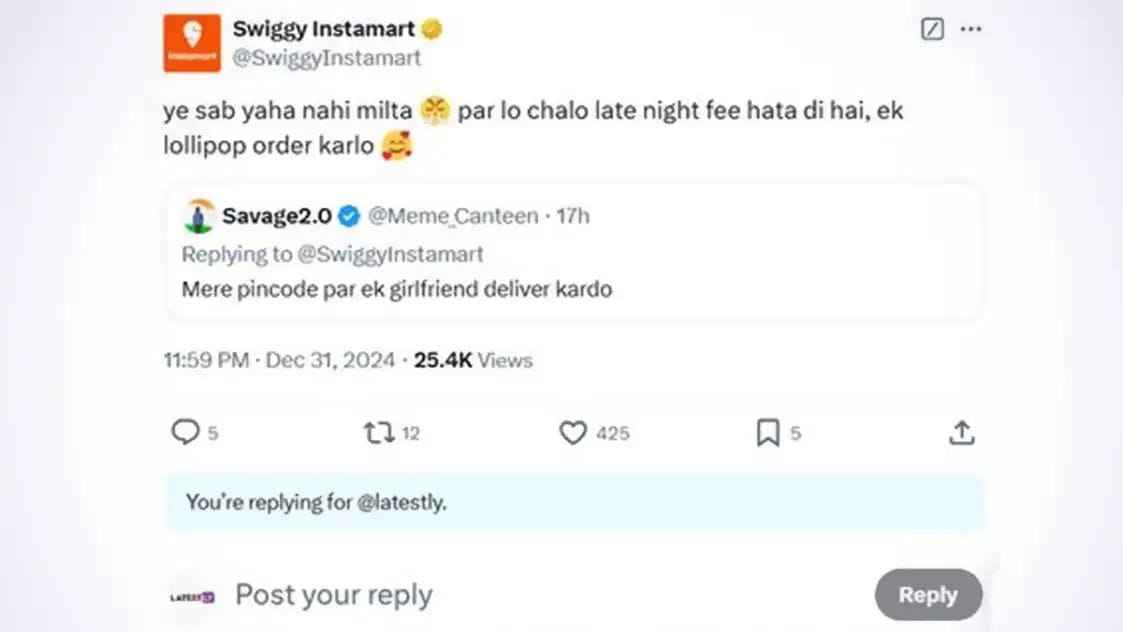Click the reply comment icon
1123x632 pixels.
point(186,432)
